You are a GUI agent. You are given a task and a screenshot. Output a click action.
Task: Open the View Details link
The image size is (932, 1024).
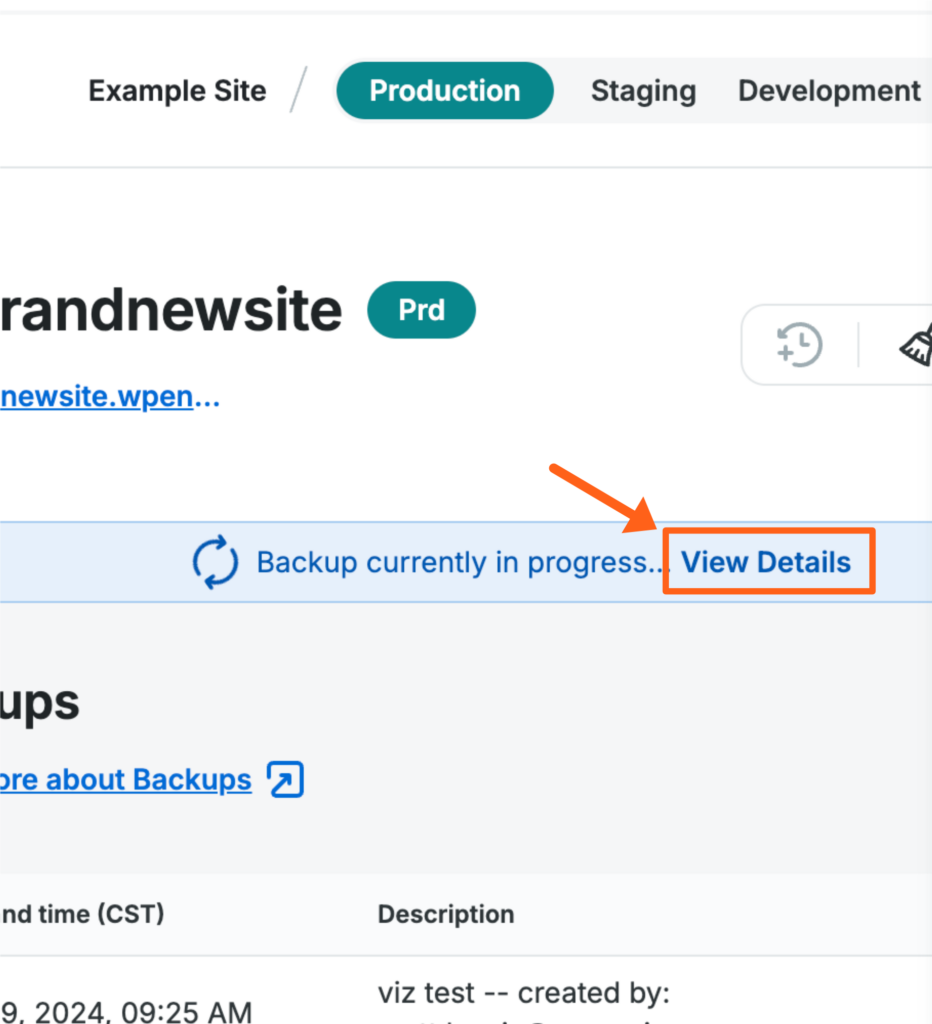(x=767, y=562)
